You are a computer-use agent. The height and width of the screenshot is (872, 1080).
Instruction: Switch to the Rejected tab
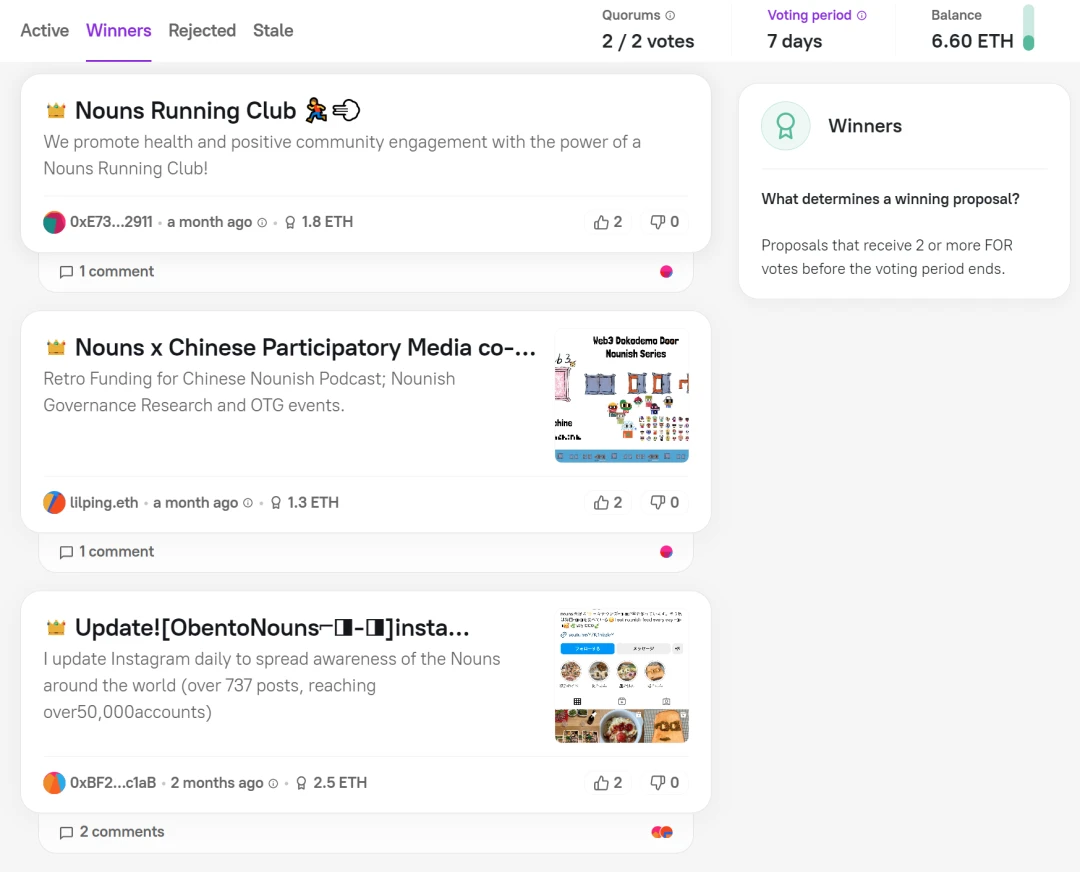click(x=202, y=30)
